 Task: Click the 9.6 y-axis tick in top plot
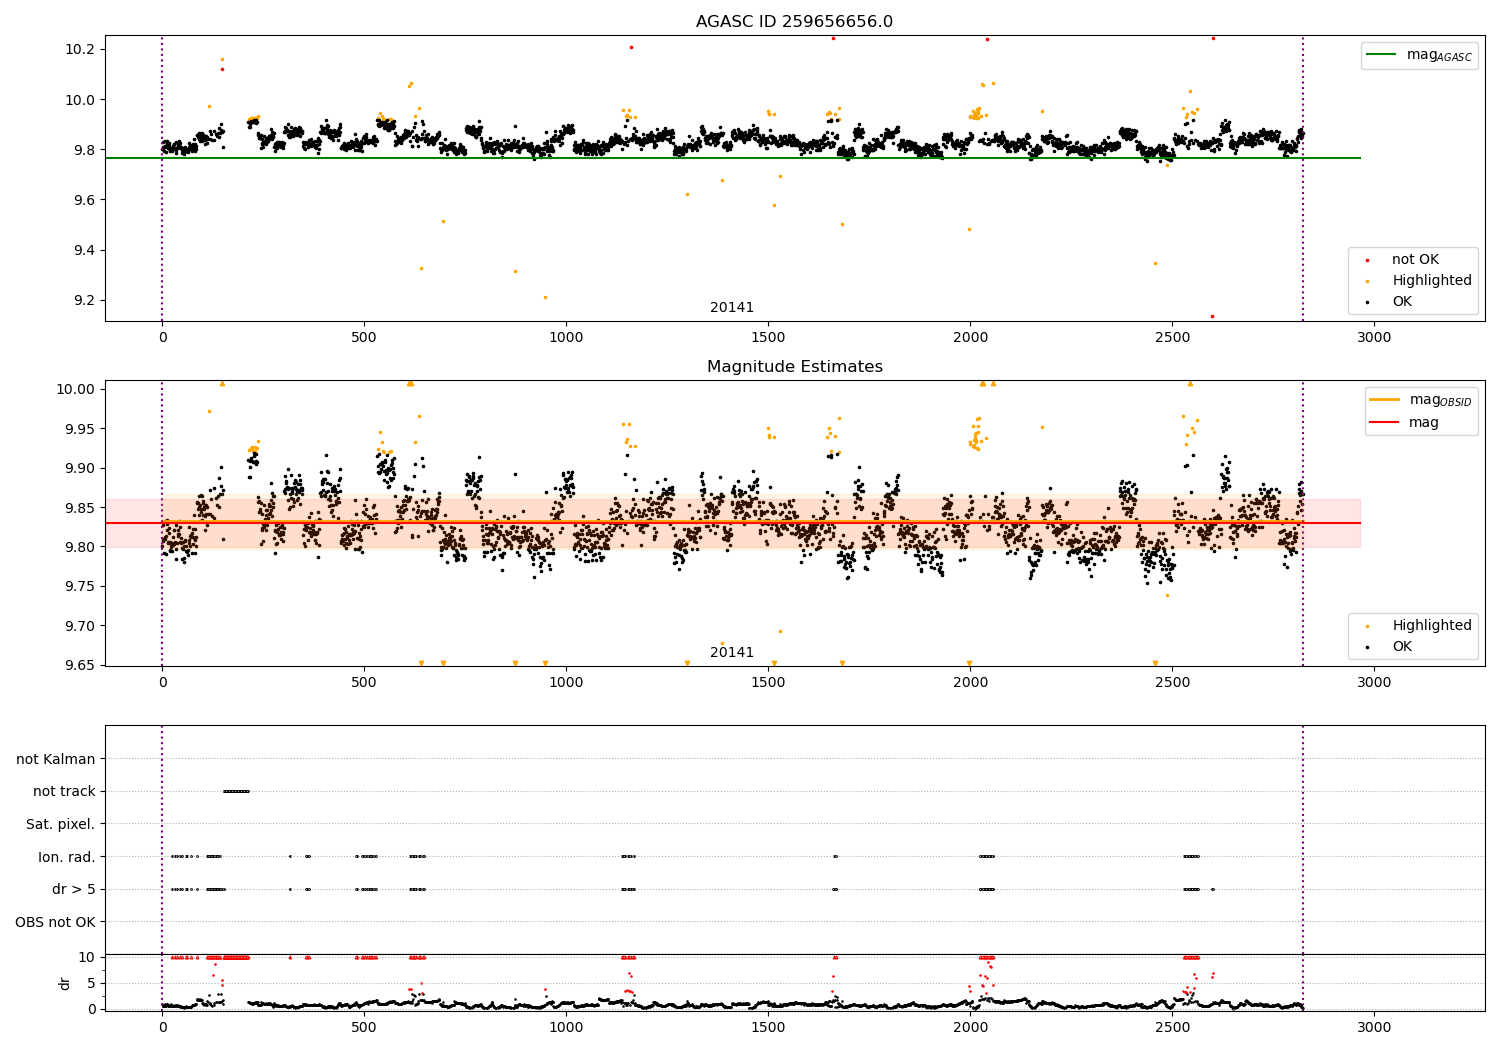pyautogui.click(x=84, y=200)
